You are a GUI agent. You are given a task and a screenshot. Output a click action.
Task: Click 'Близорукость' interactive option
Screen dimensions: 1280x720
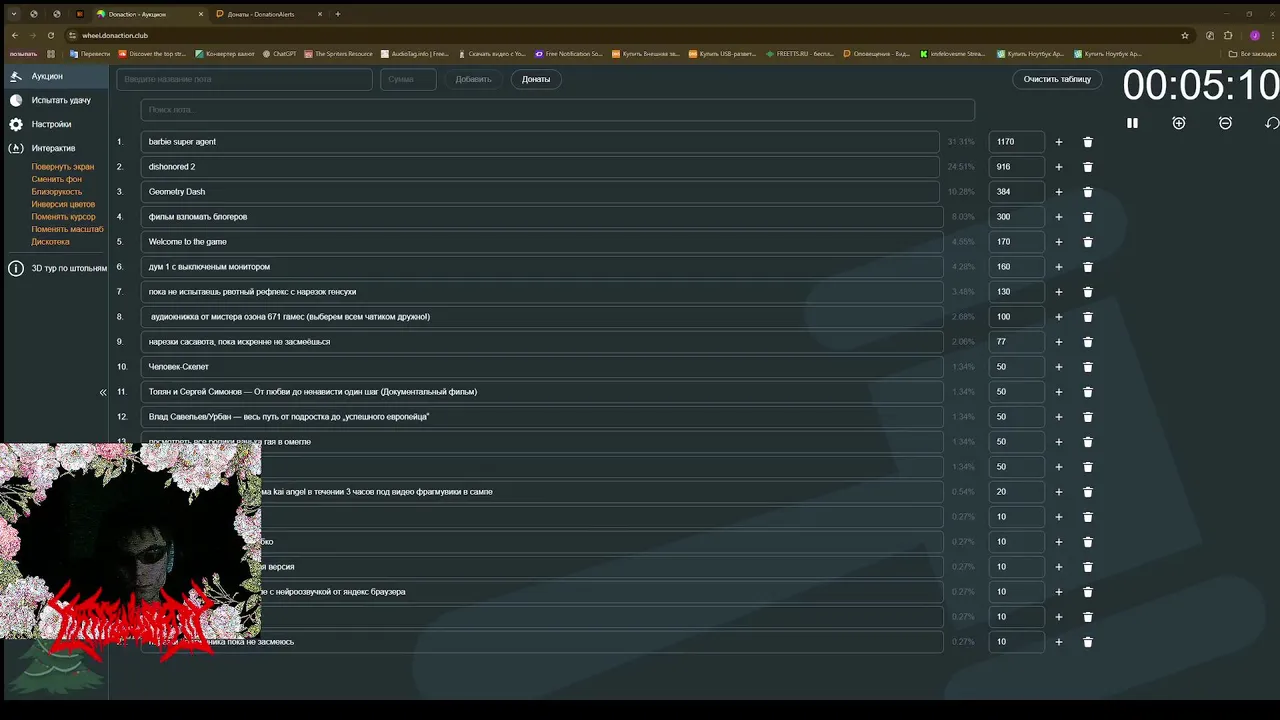coord(56,192)
